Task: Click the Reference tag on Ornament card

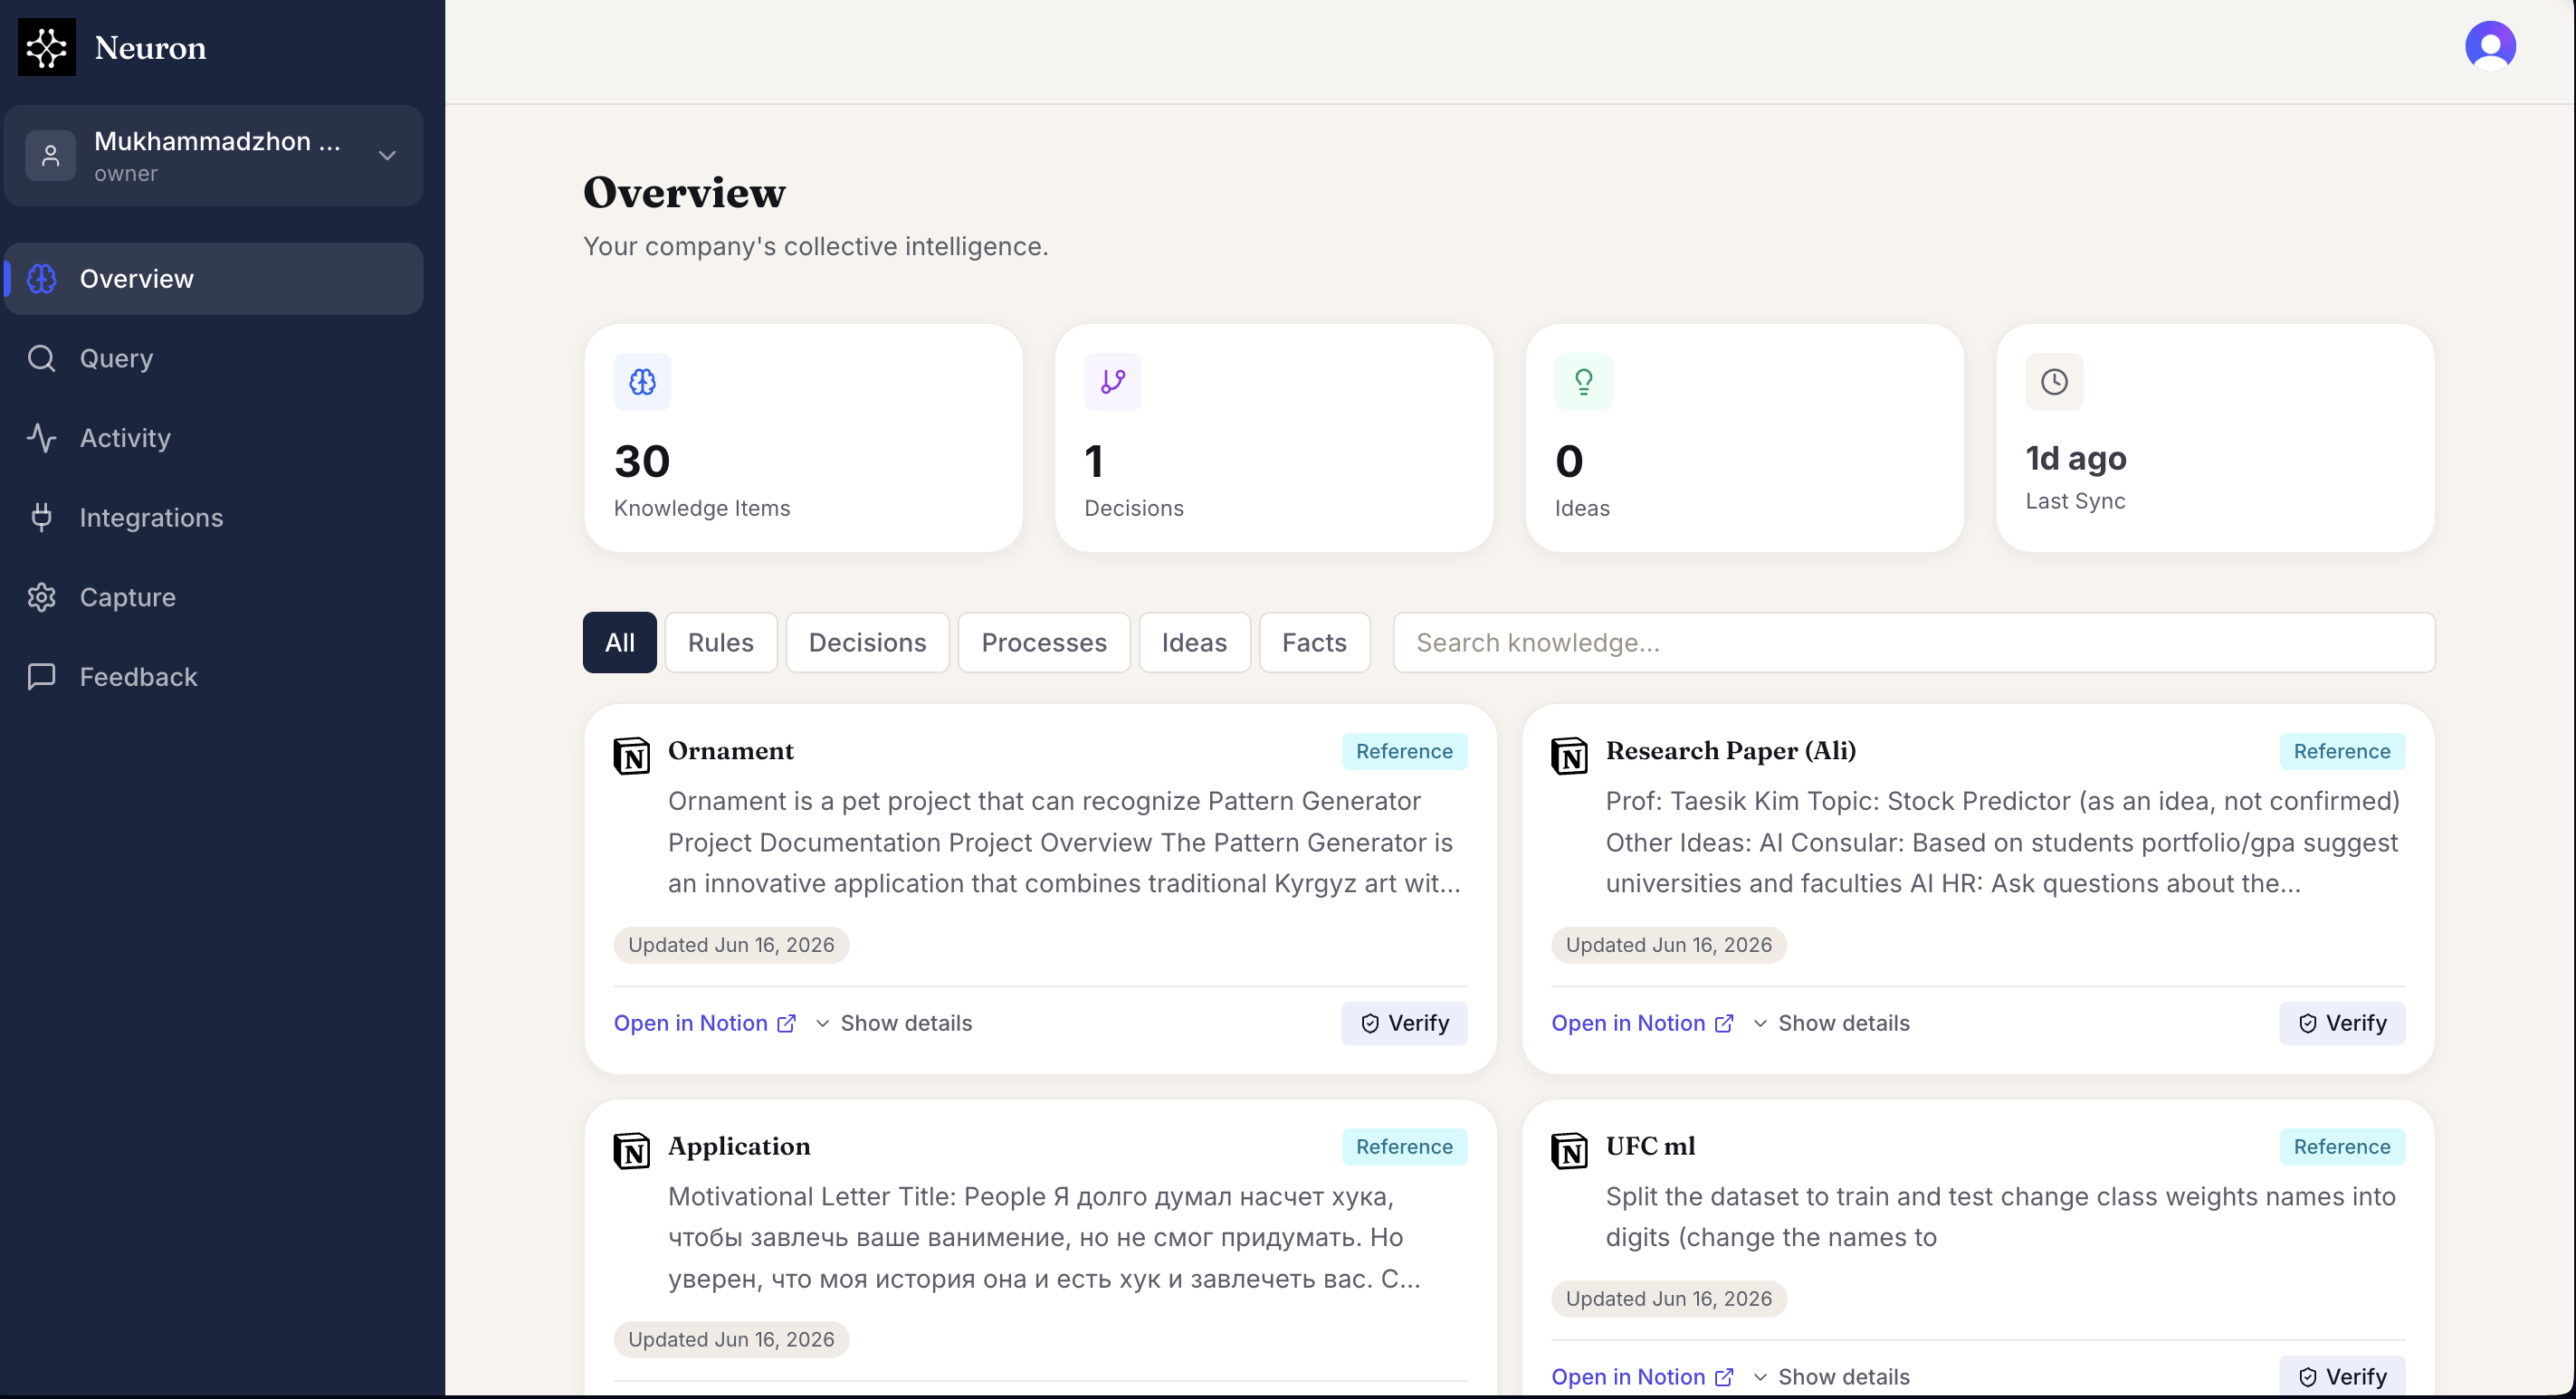Action: pos(1404,751)
